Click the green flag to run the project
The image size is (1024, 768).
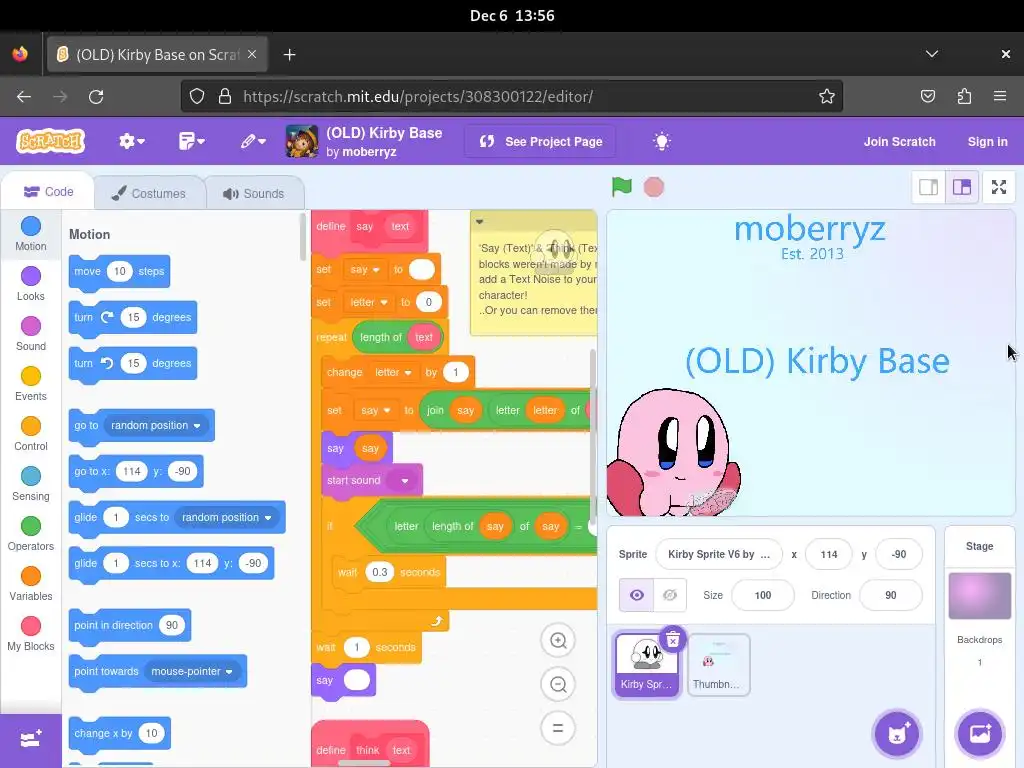coord(621,187)
